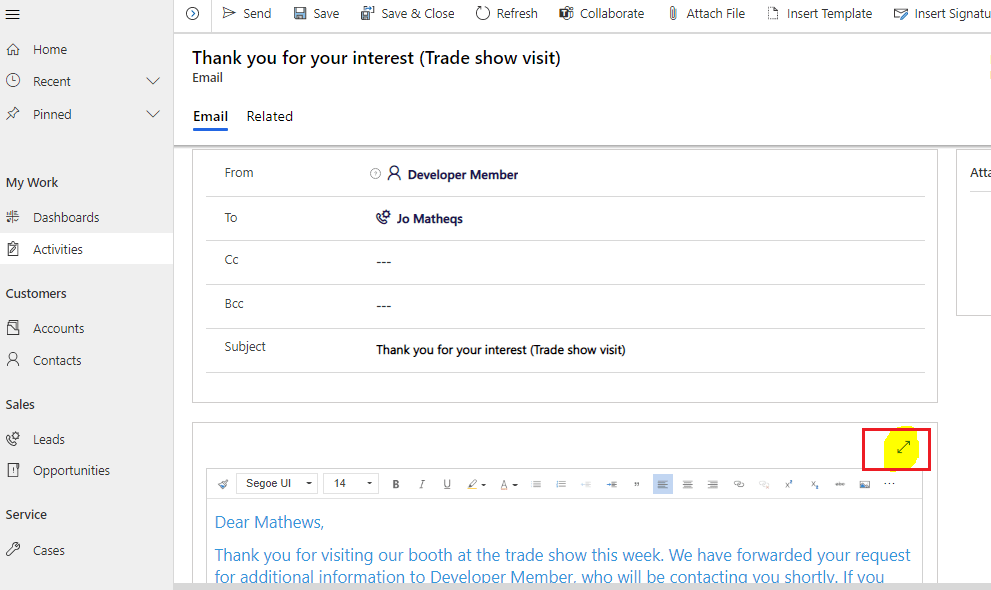
Task: Click the hamburger menu icon
Action: 13,14
